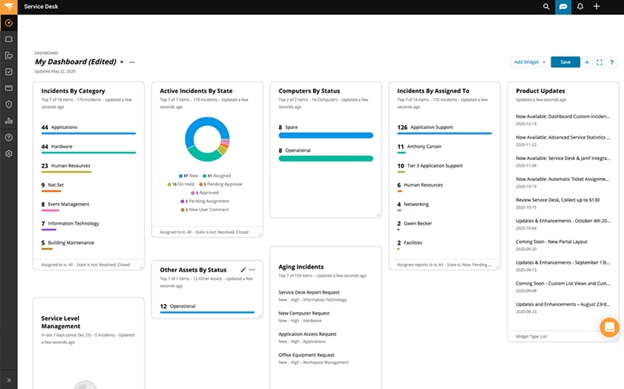Click the plus icon in the top bar
The height and width of the screenshot is (389, 624).
(596, 6)
